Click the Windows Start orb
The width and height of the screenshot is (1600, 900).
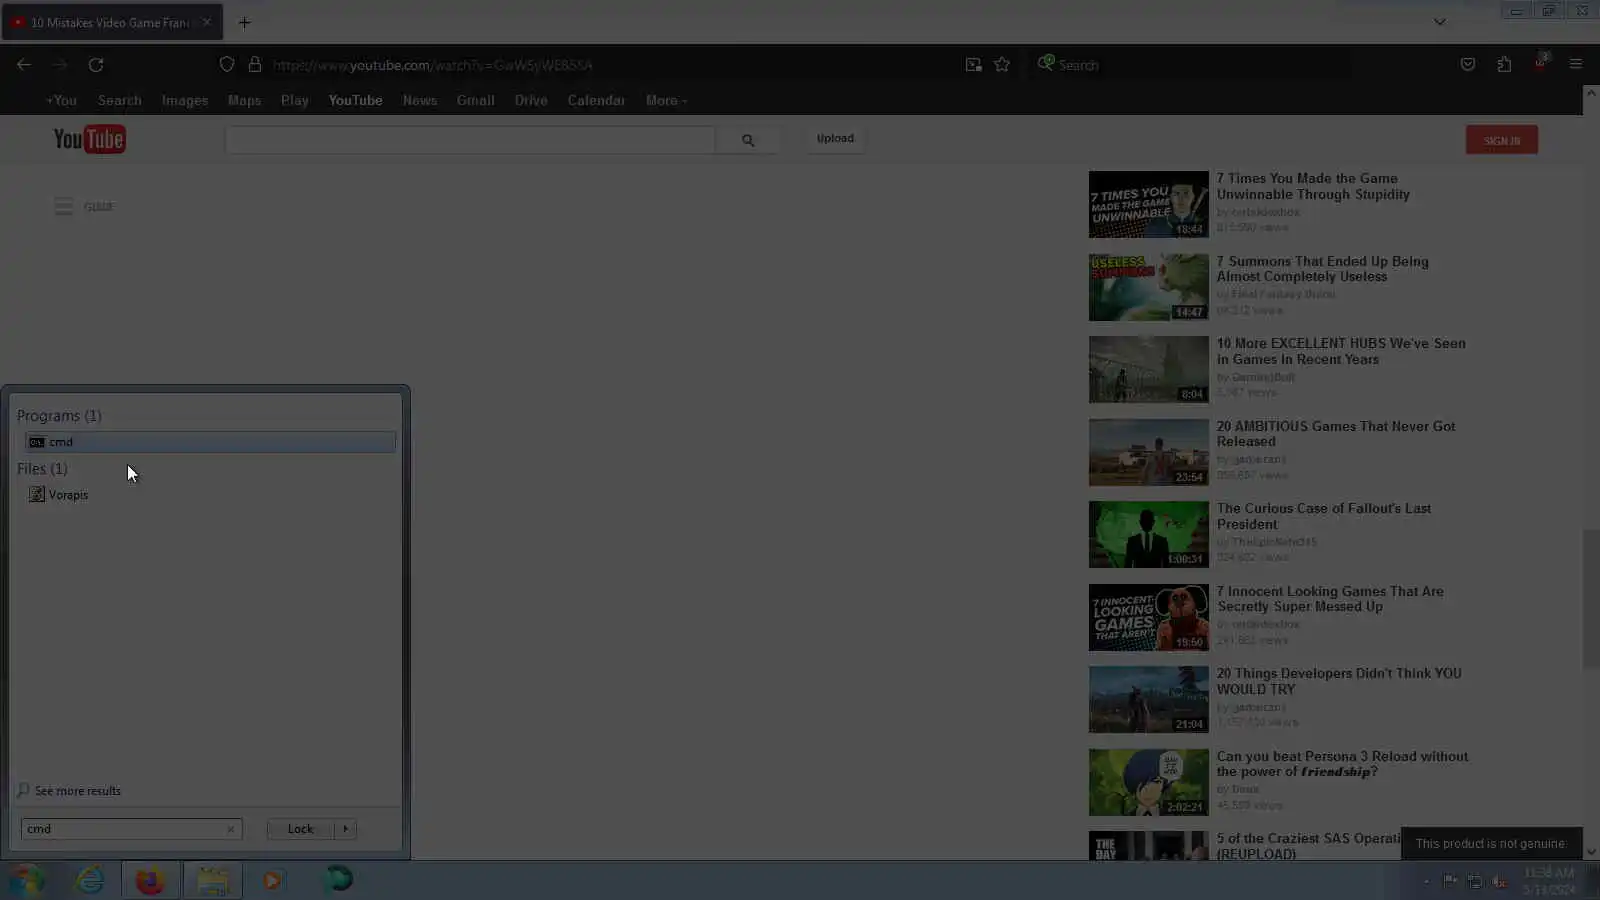[28, 880]
